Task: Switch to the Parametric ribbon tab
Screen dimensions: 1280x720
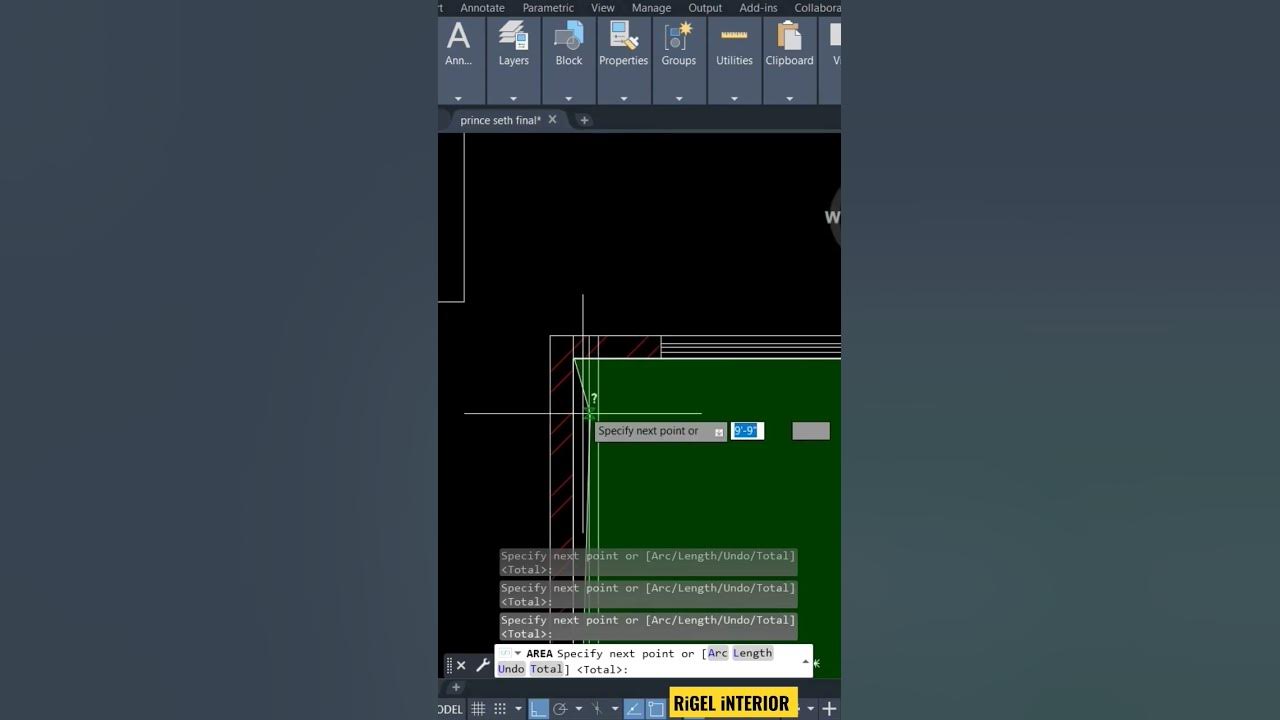Action: click(x=548, y=8)
